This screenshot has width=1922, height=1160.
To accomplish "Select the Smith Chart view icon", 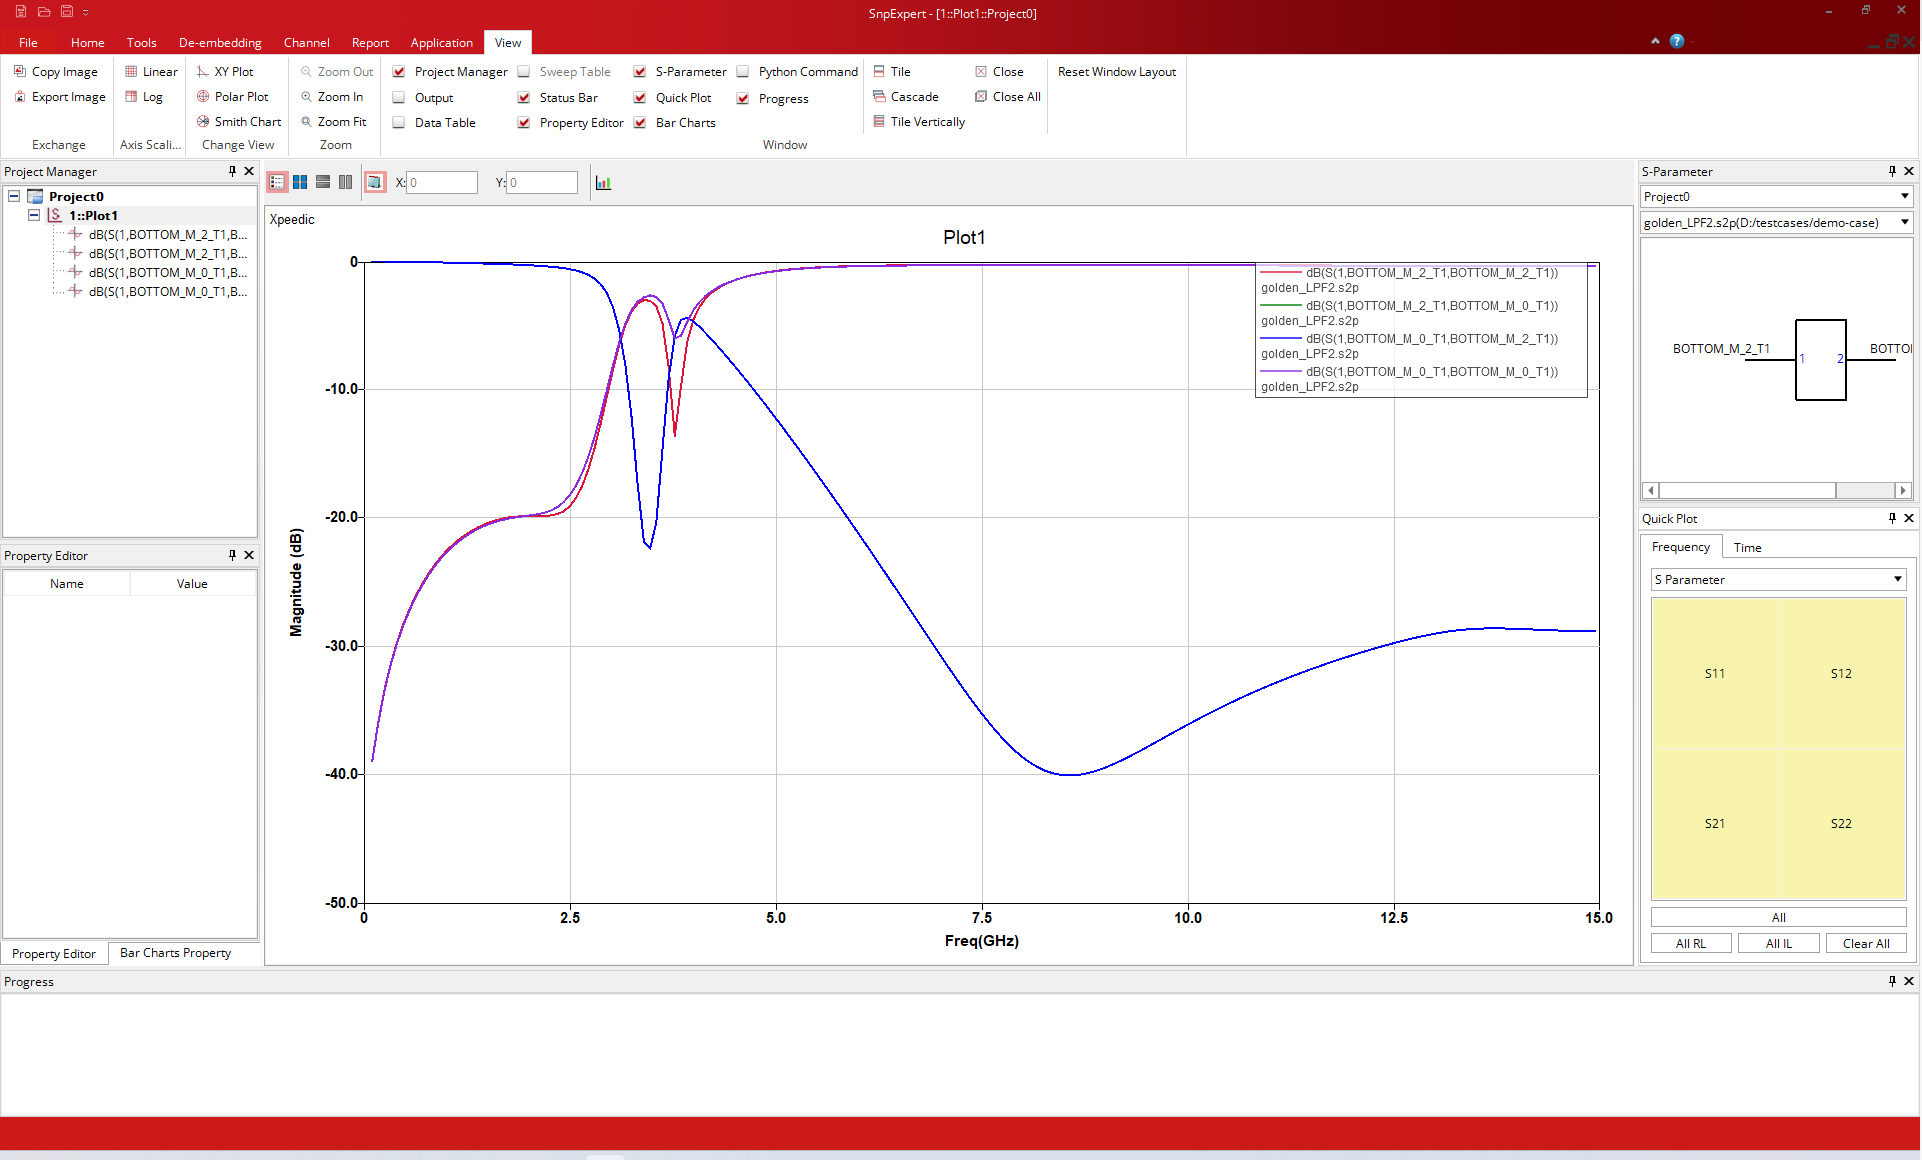I will (x=203, y=121).
